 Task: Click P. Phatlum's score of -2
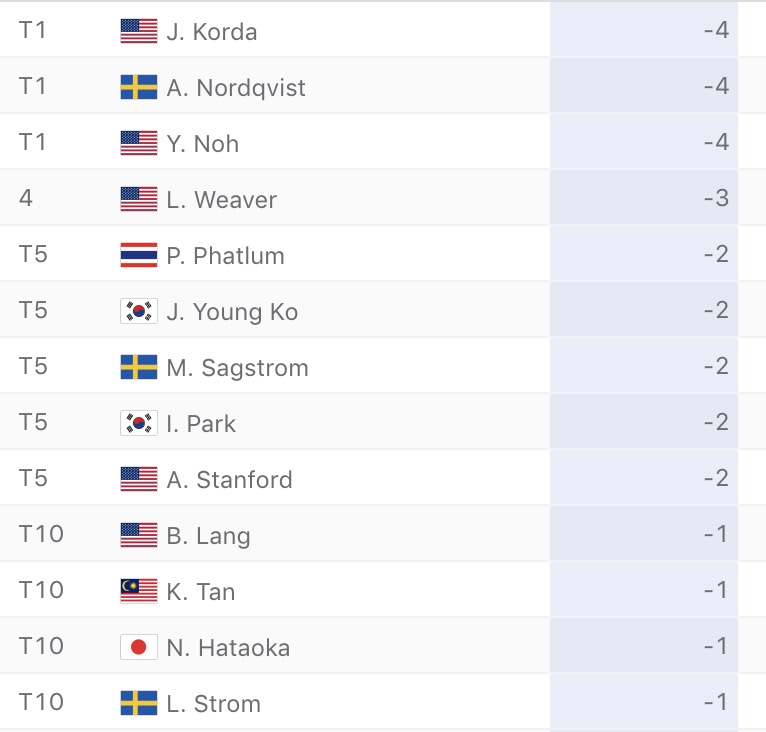pos(716,254)
